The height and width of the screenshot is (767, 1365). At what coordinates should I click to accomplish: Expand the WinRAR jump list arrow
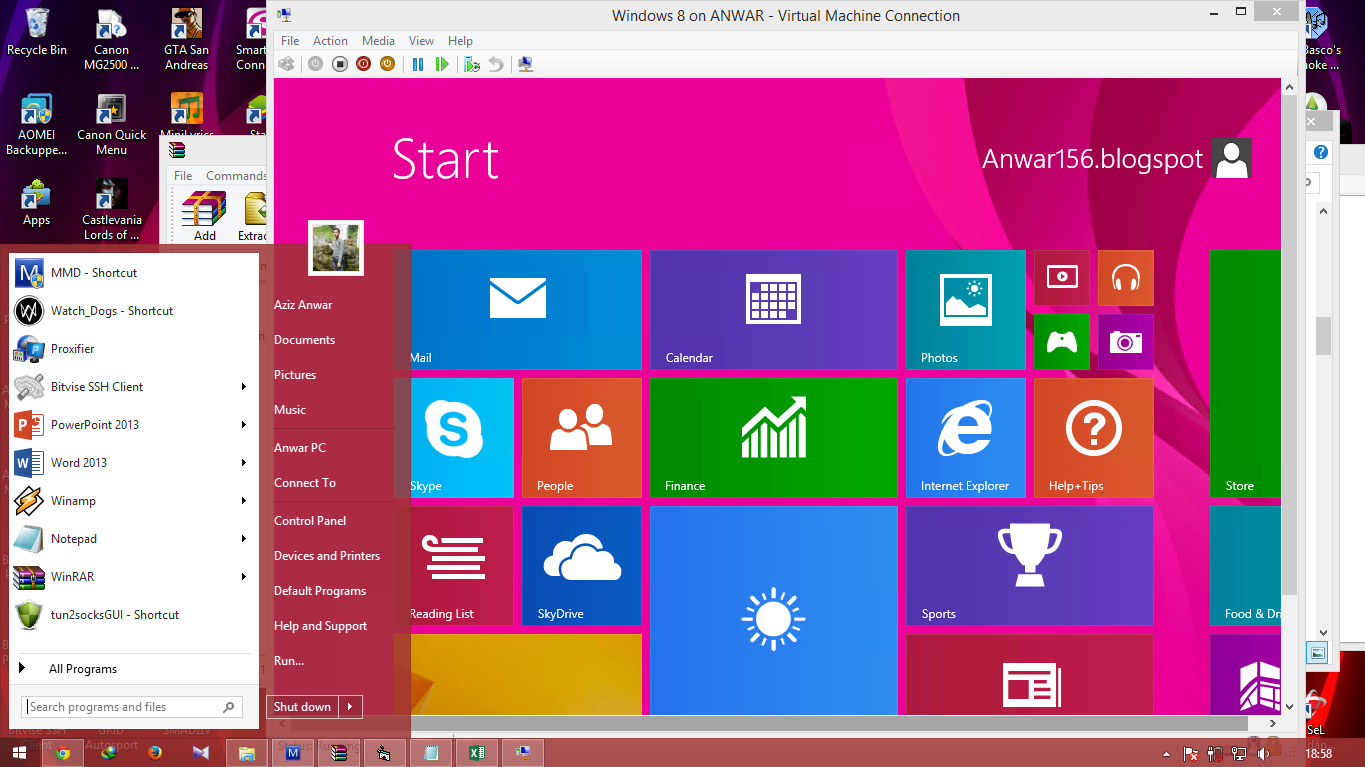(243, 577)
